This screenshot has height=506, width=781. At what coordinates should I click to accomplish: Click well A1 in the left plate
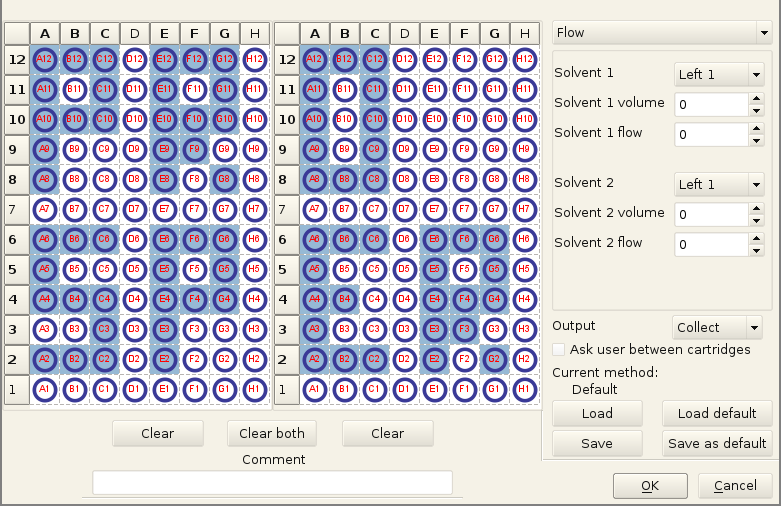pyautogui.click(x=45, y=389)
